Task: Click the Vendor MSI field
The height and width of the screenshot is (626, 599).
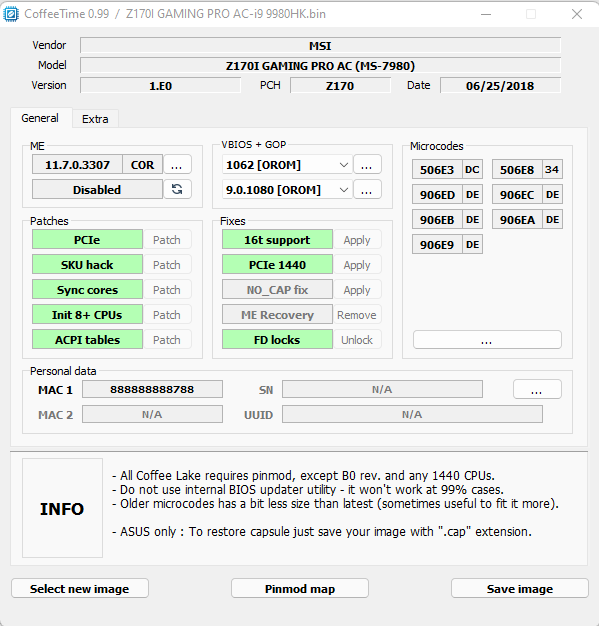Action: pos(320,46)
